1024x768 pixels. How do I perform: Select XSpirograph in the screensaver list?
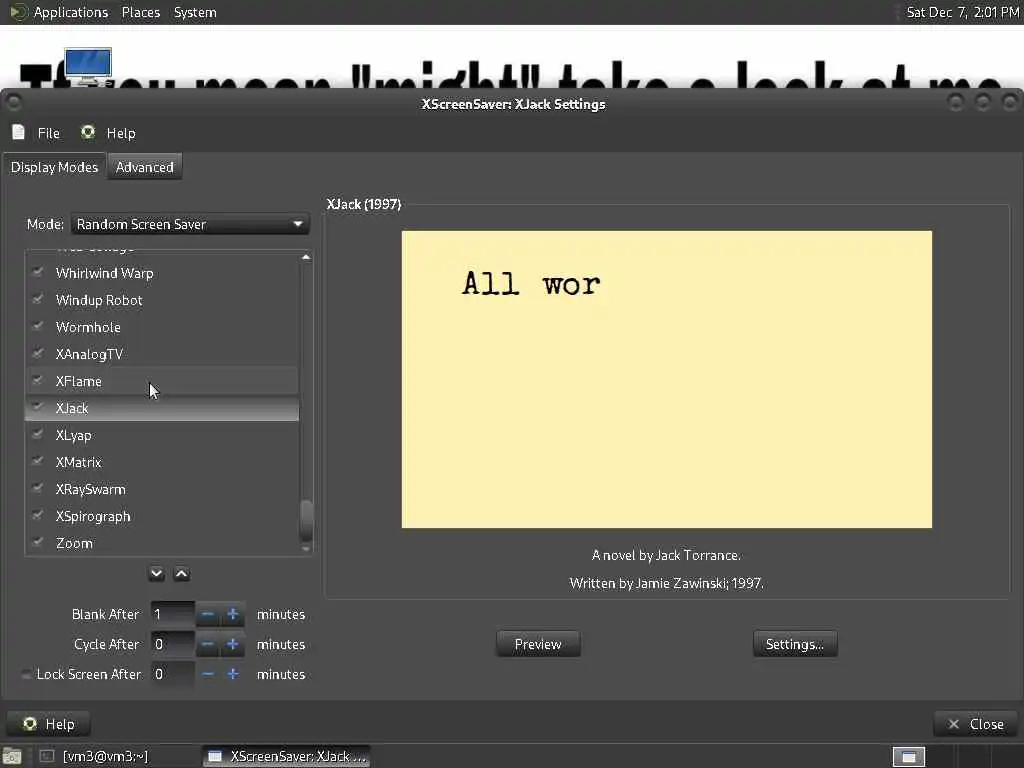[x=162, y=516]
